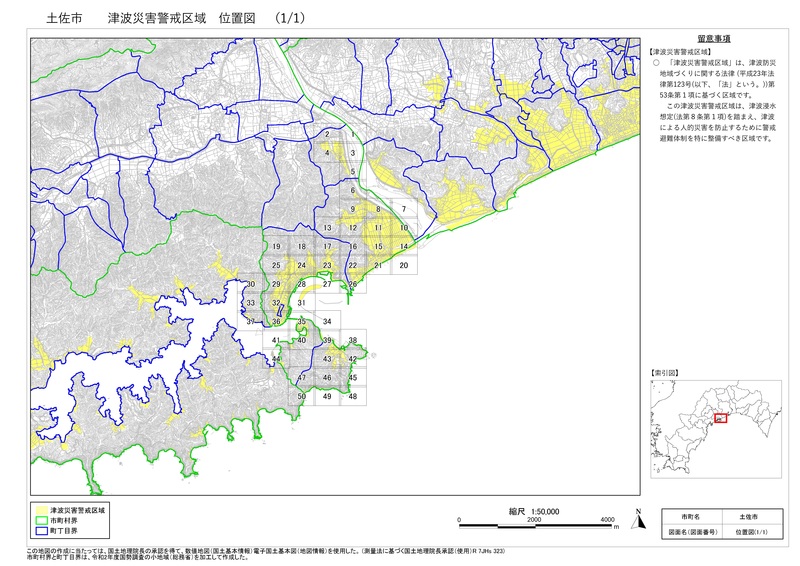Click map grid cell number 34
The height and width of the screenshot is (566, 800).
point(327,321)
